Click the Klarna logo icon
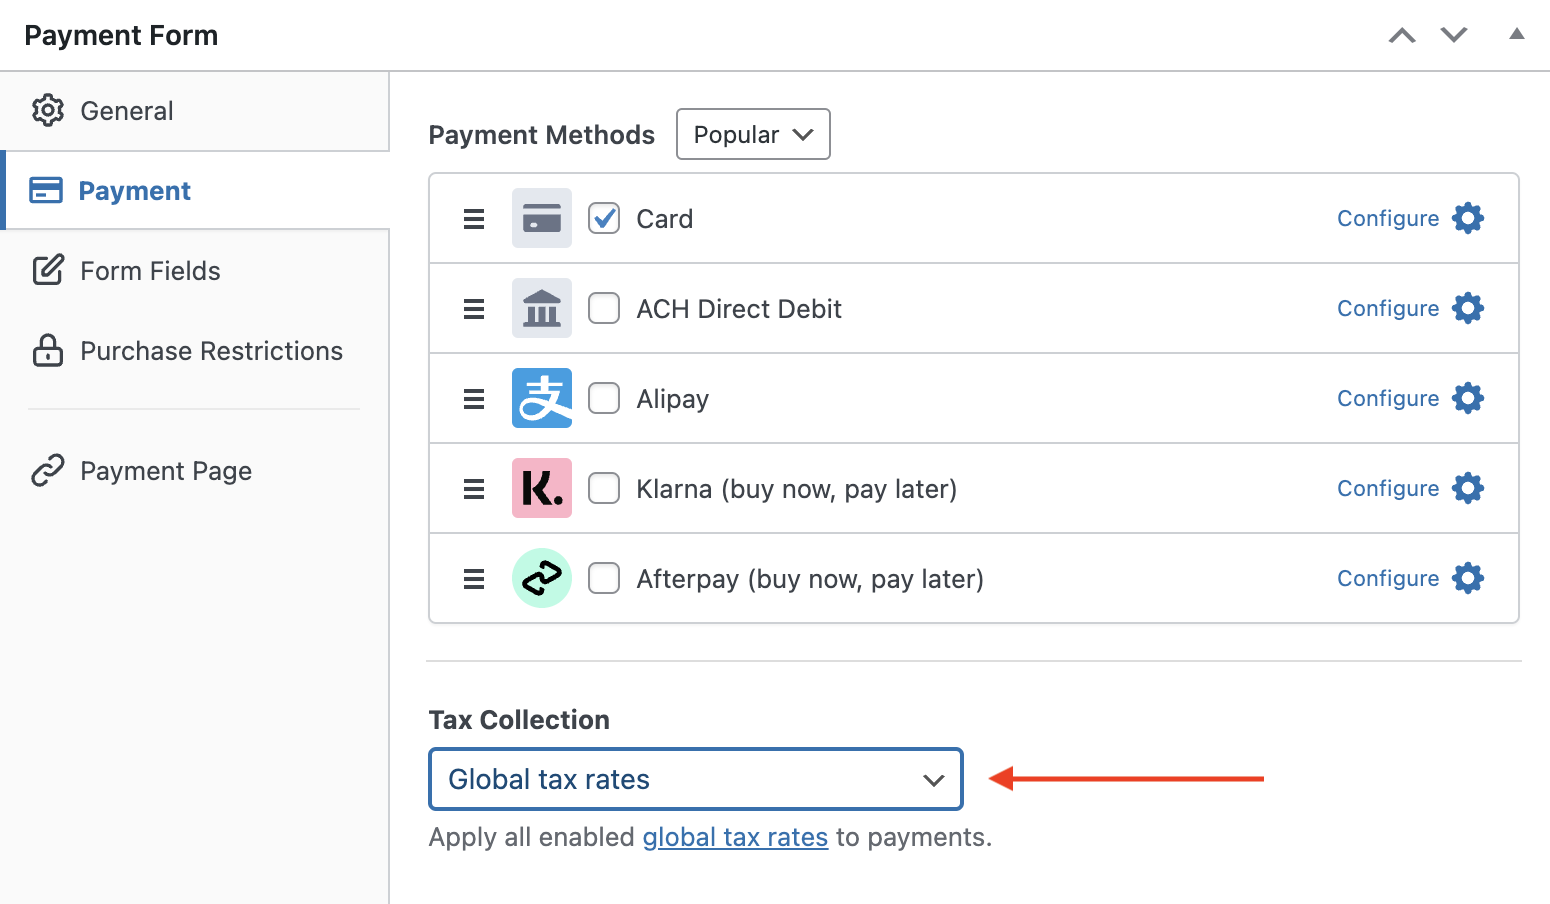 [541, 488]
